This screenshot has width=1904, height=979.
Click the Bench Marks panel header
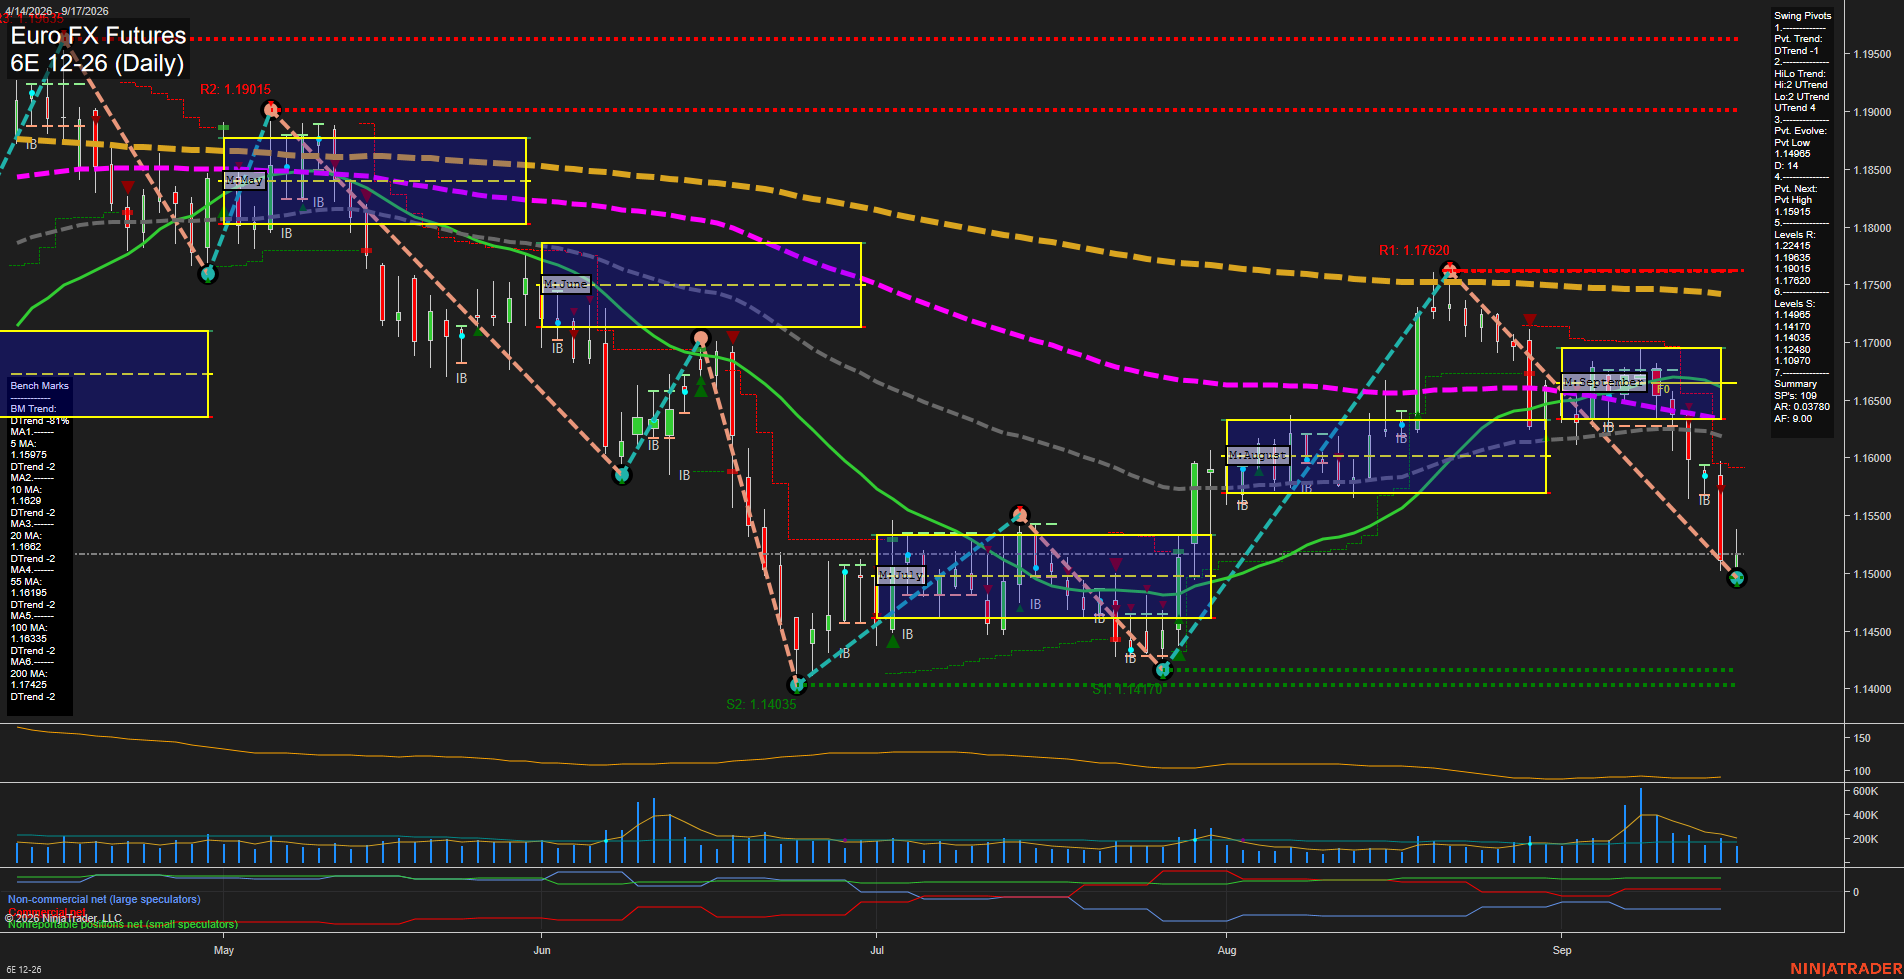40,386
